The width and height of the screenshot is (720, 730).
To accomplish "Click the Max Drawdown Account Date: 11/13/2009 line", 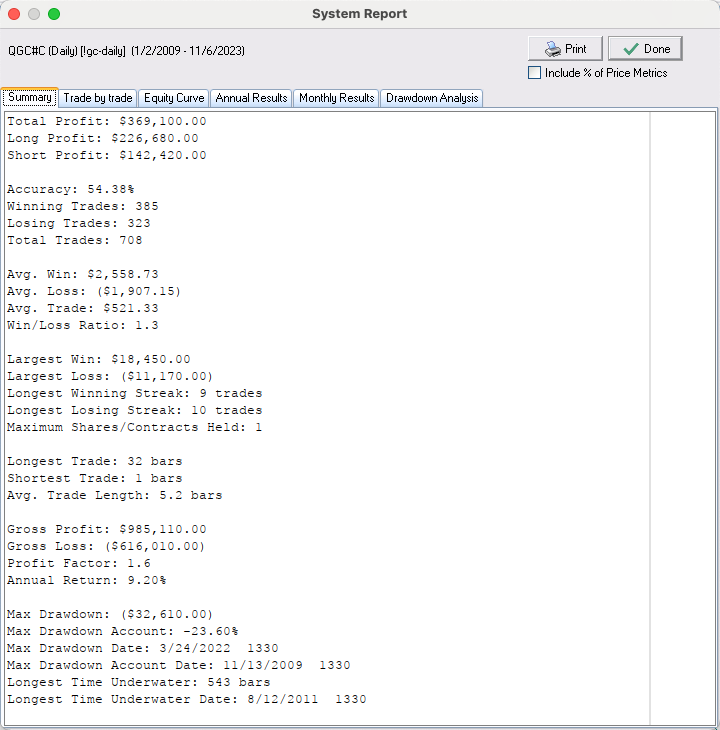I will pos(179,665).
